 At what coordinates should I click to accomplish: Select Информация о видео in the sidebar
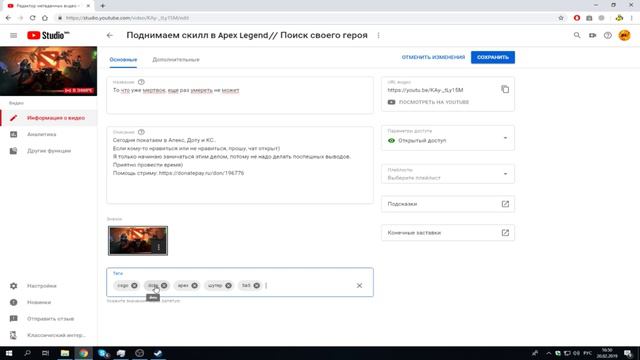[49, 118]
